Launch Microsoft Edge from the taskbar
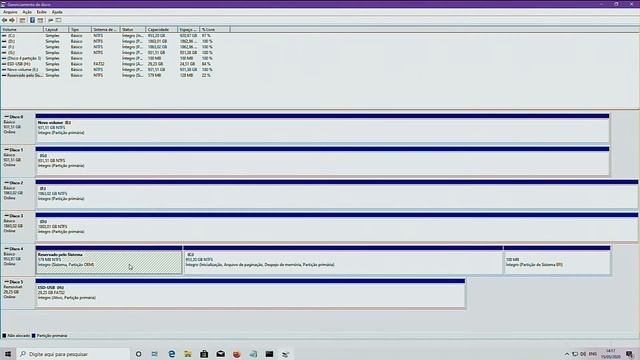Viewport: 640px width, 360px height. [x=171, y=354]
